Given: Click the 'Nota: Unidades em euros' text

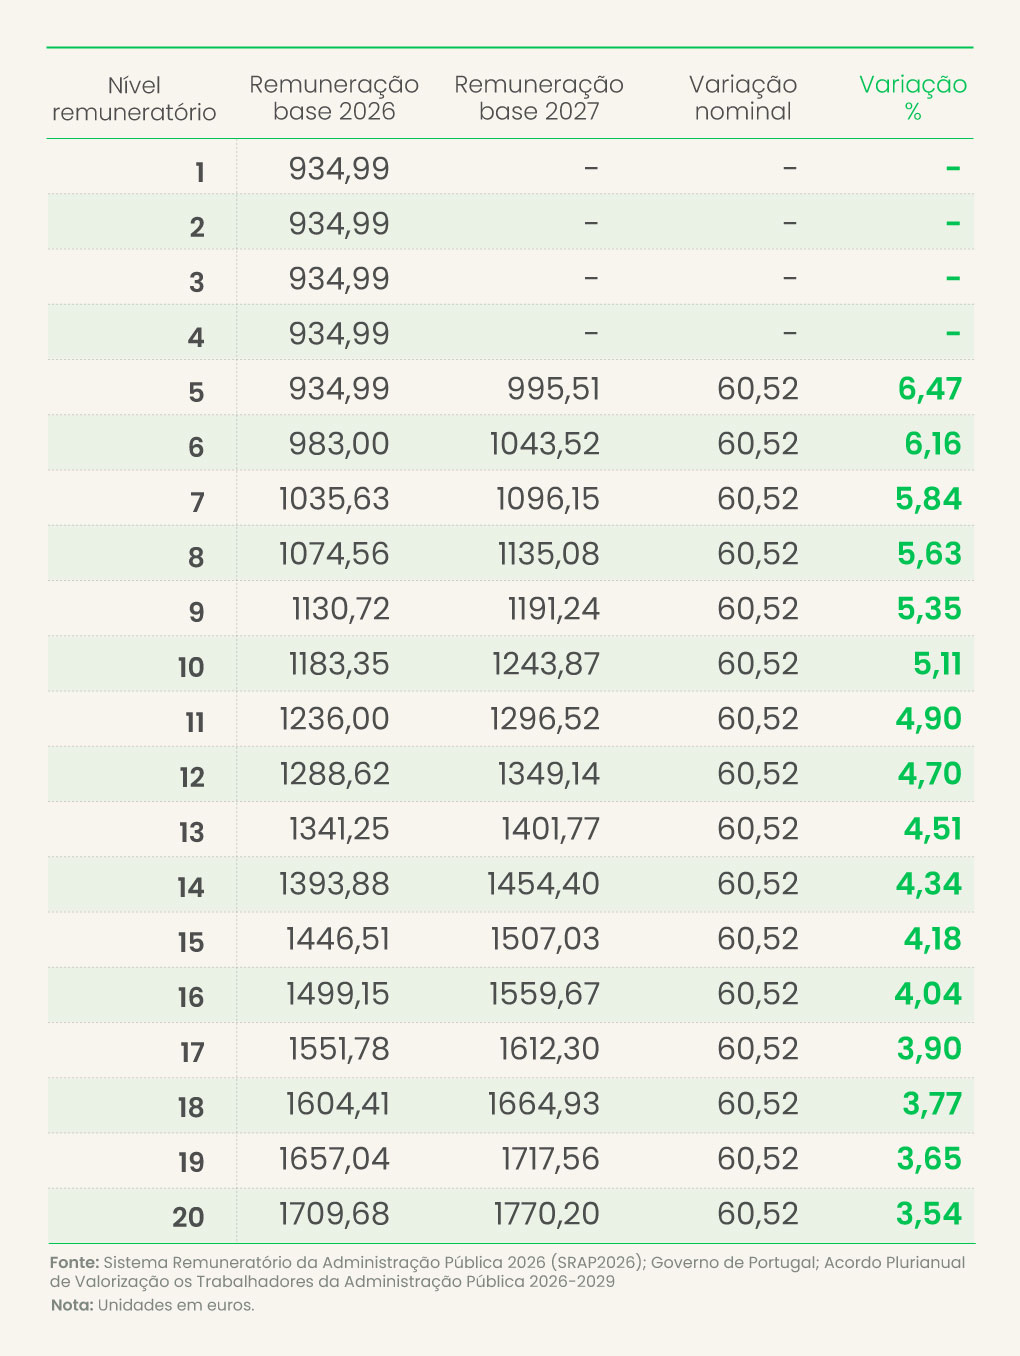Looking at the screenshot, I should pos(152,1305).
